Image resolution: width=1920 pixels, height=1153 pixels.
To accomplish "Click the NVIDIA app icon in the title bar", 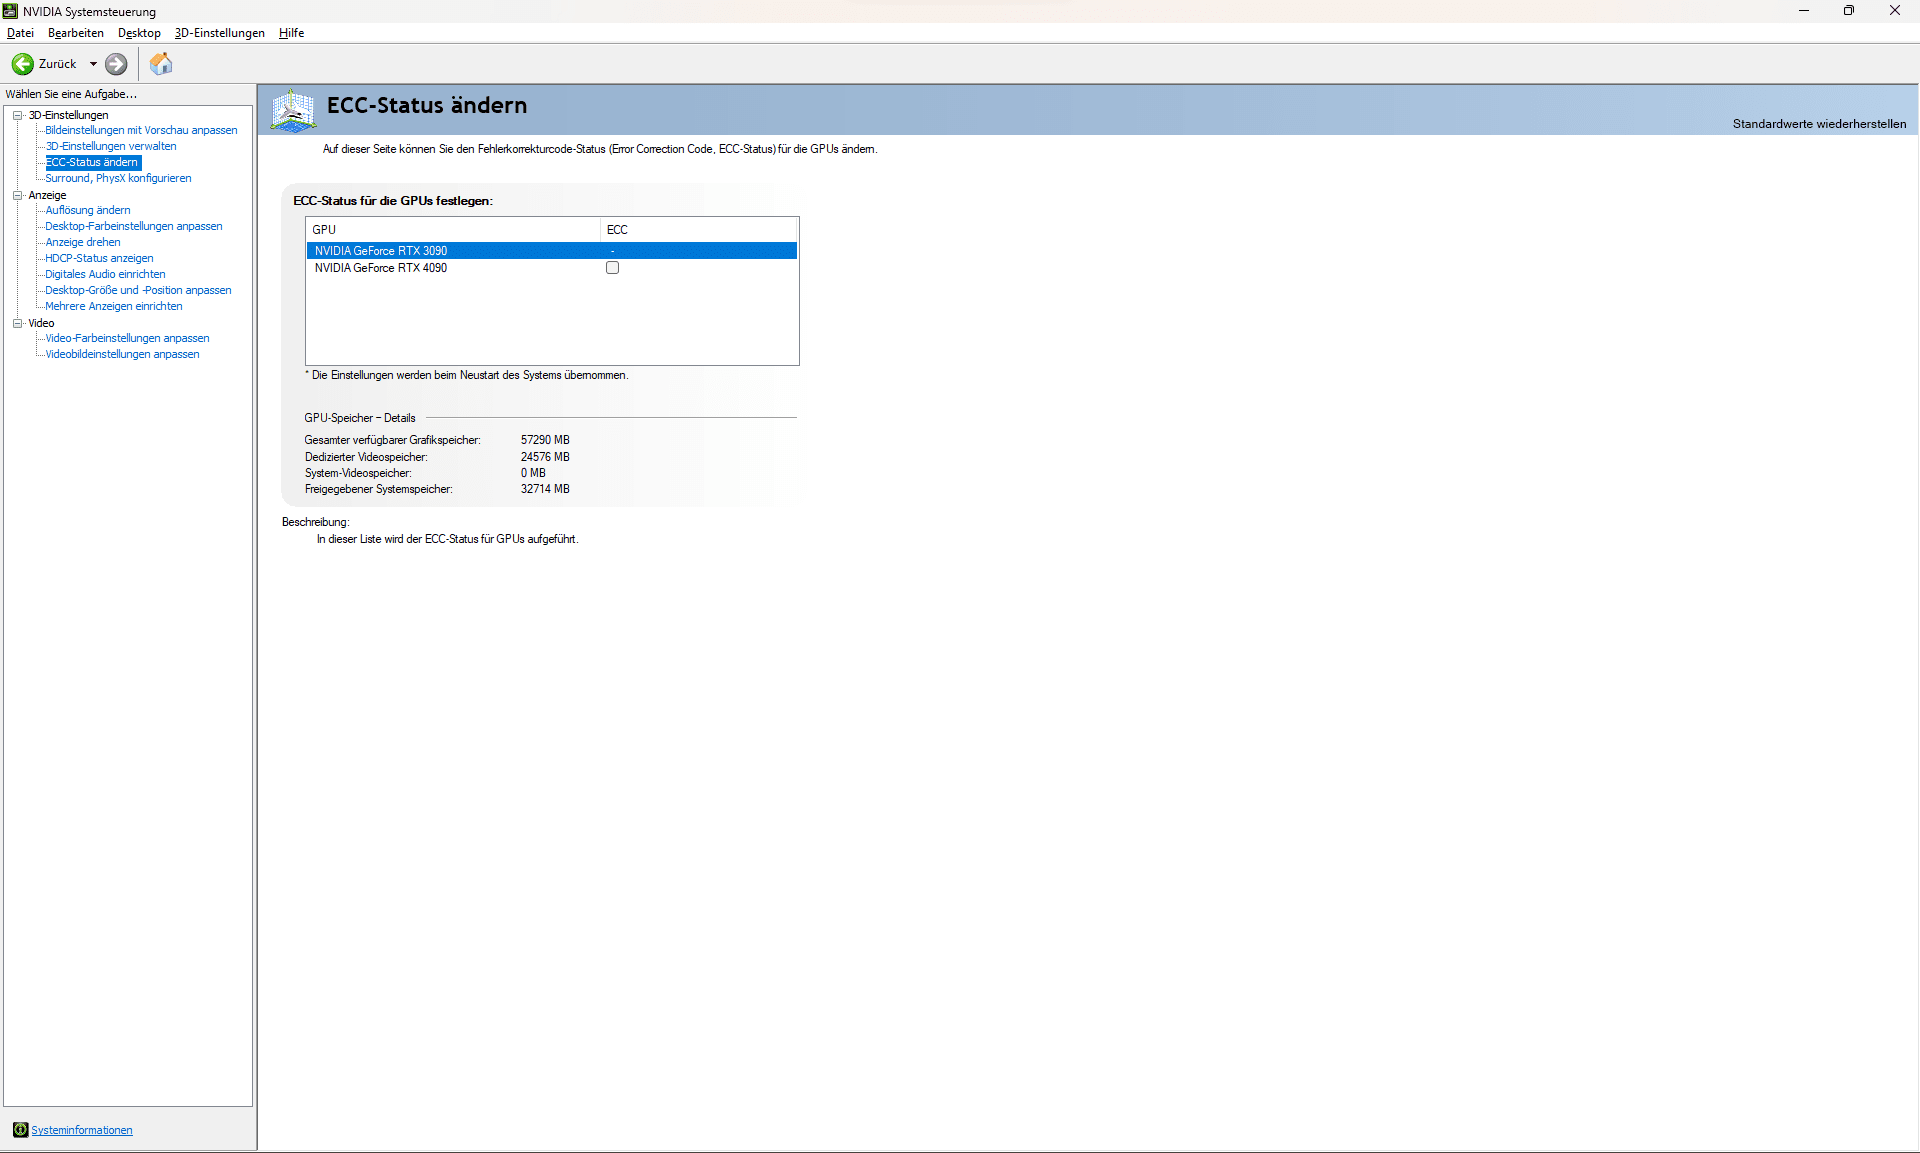I will (10, 11).
